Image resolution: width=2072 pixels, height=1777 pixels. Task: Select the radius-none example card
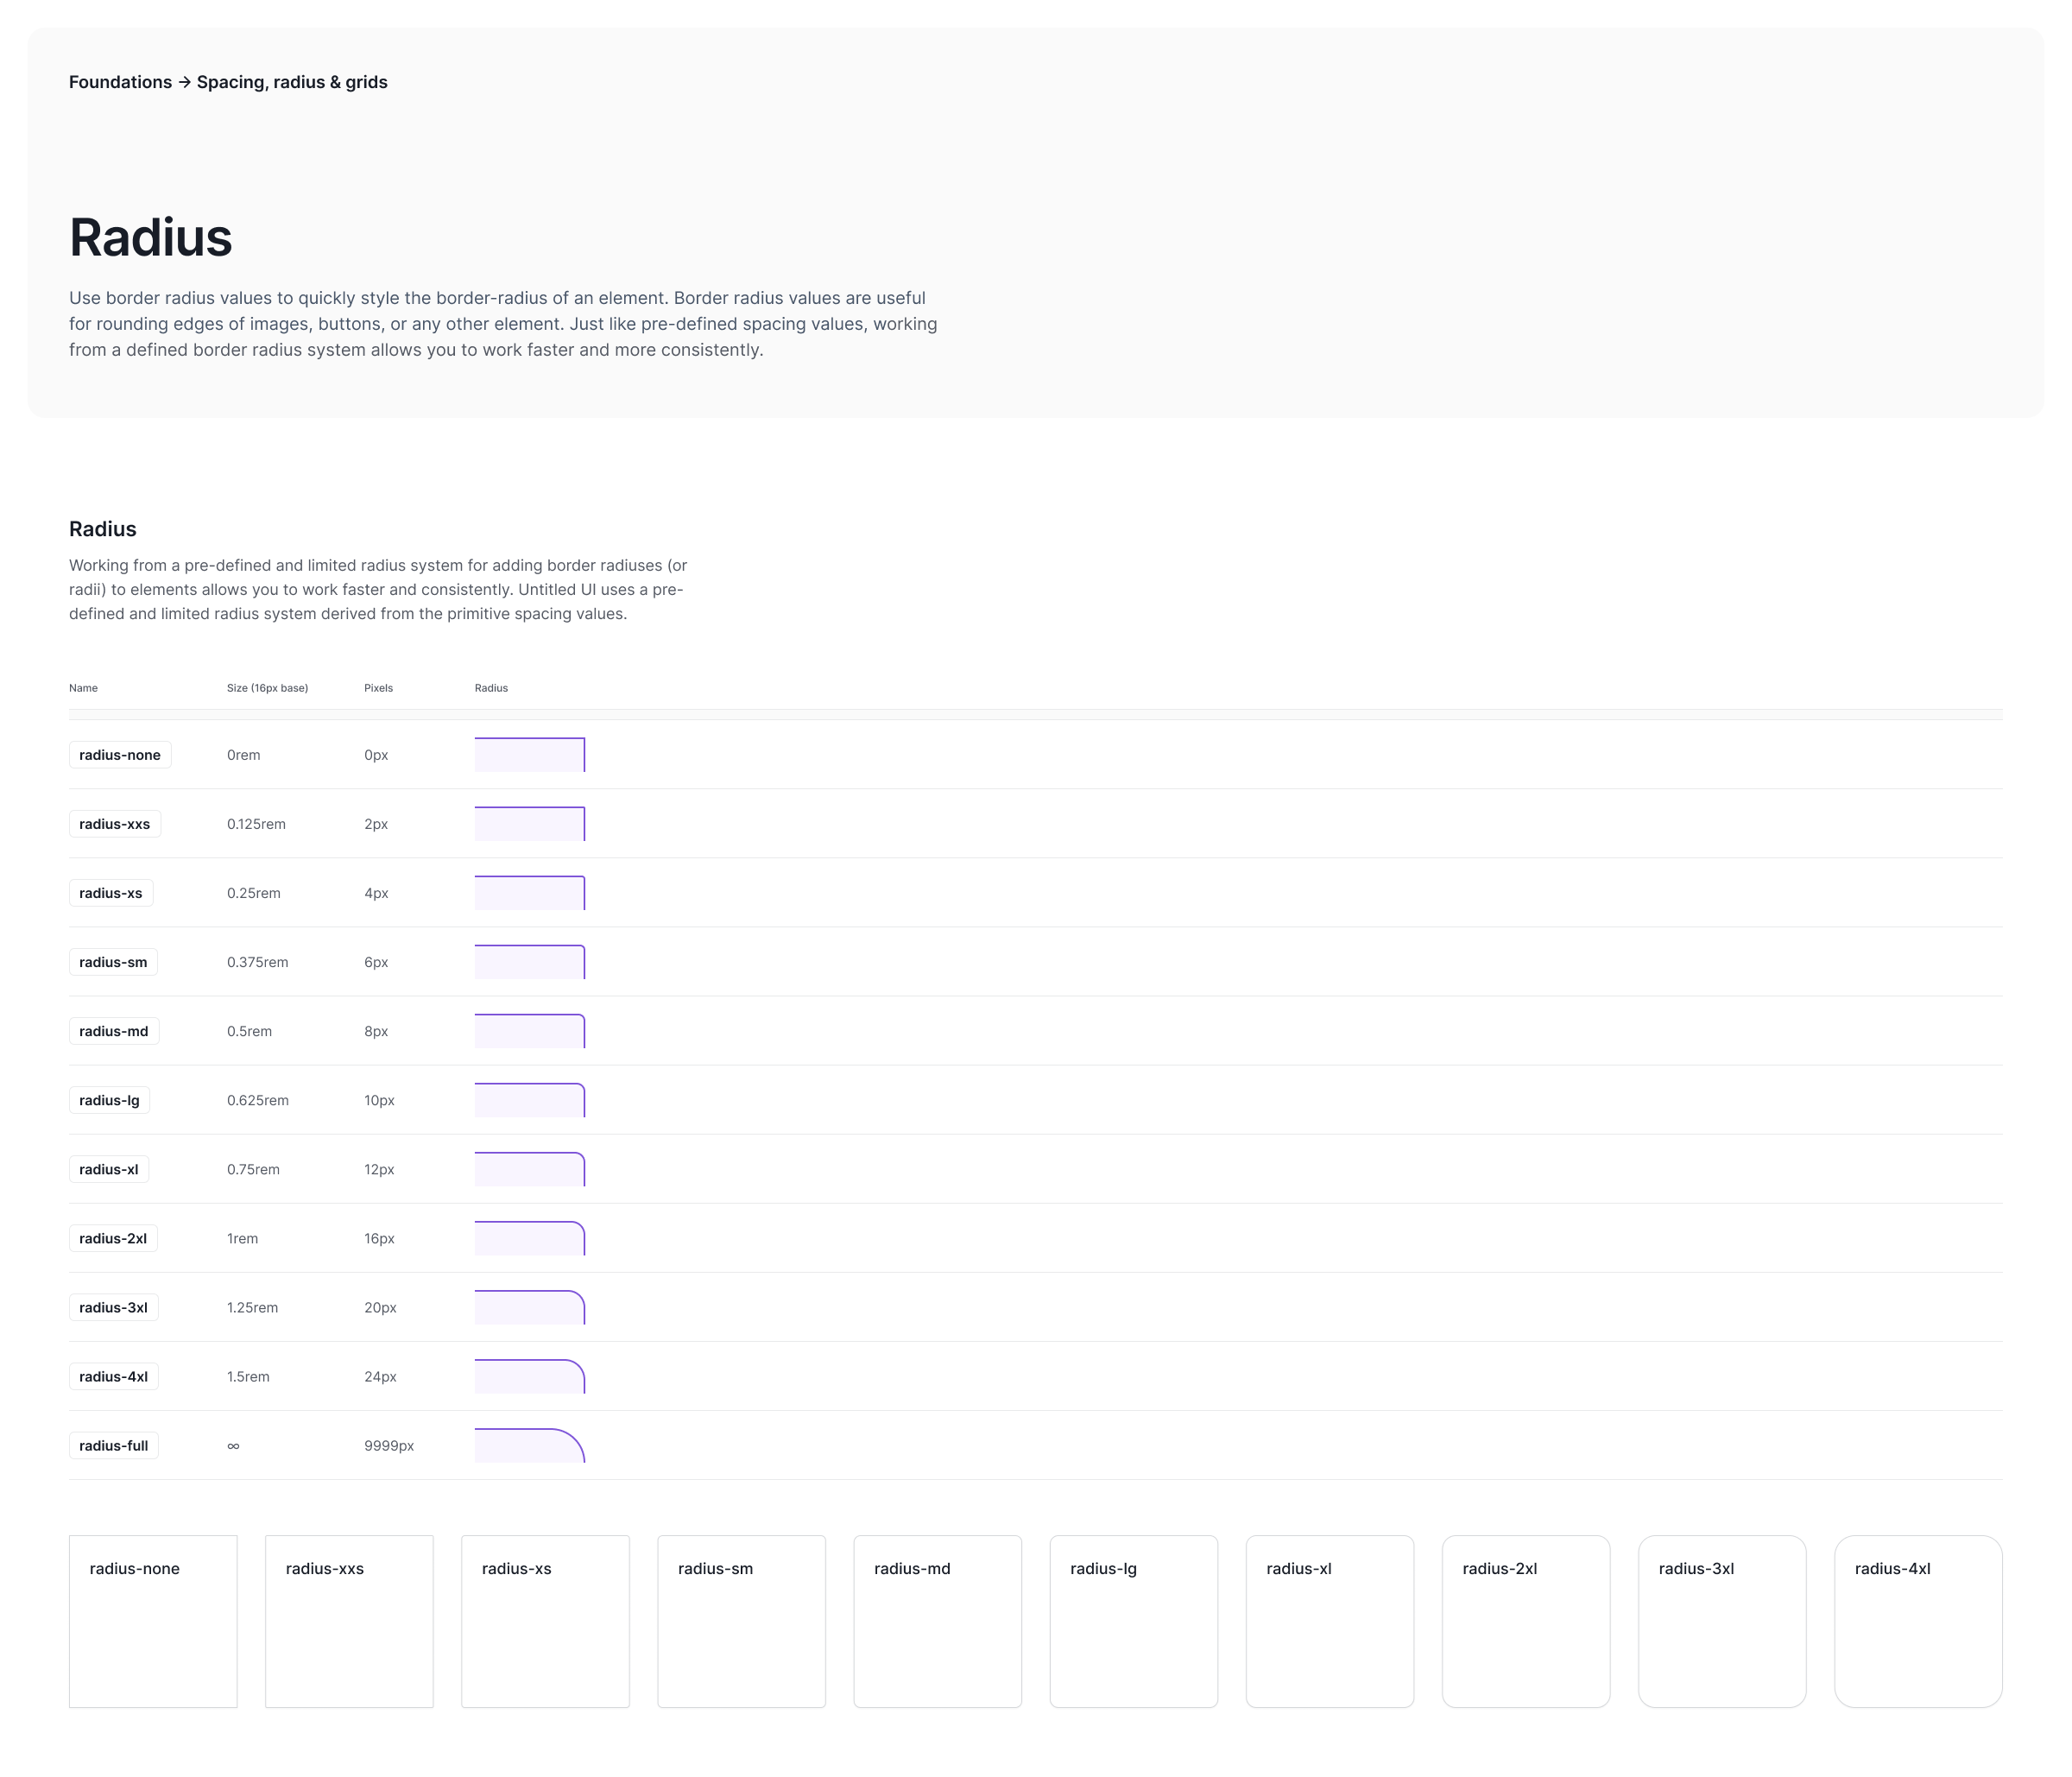[x=153, y=1621]
